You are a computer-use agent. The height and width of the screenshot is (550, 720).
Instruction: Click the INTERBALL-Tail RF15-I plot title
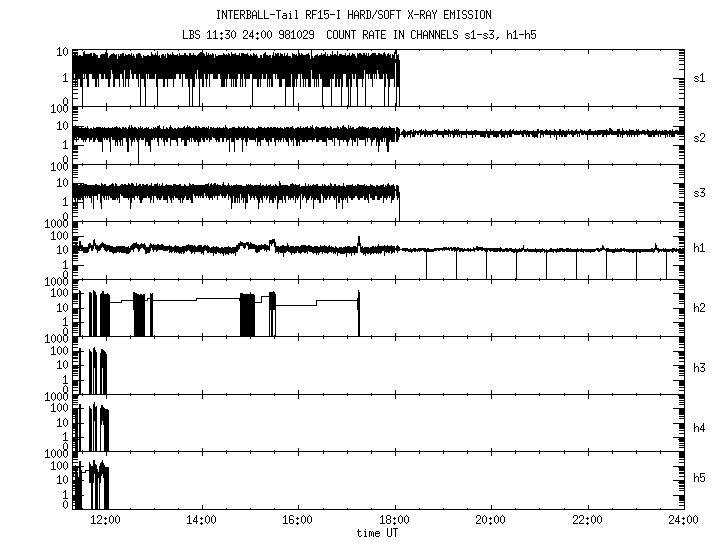click(x=354, y=15)
